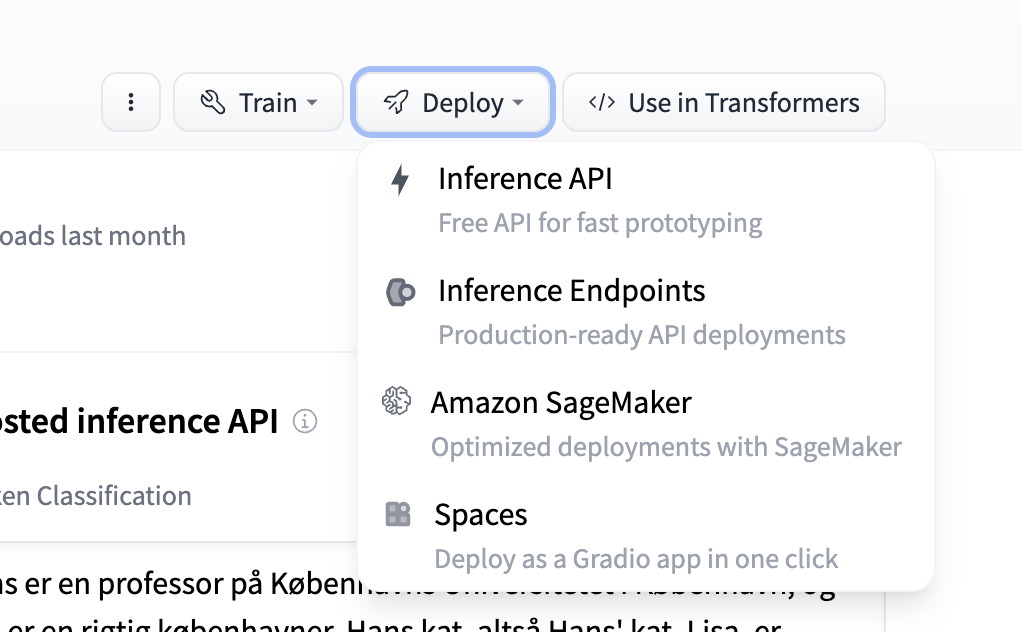Image resolution: width=1022 pixels, height=632 pixels.
Task: Show info for Hosted inference API
Action: 305,422
